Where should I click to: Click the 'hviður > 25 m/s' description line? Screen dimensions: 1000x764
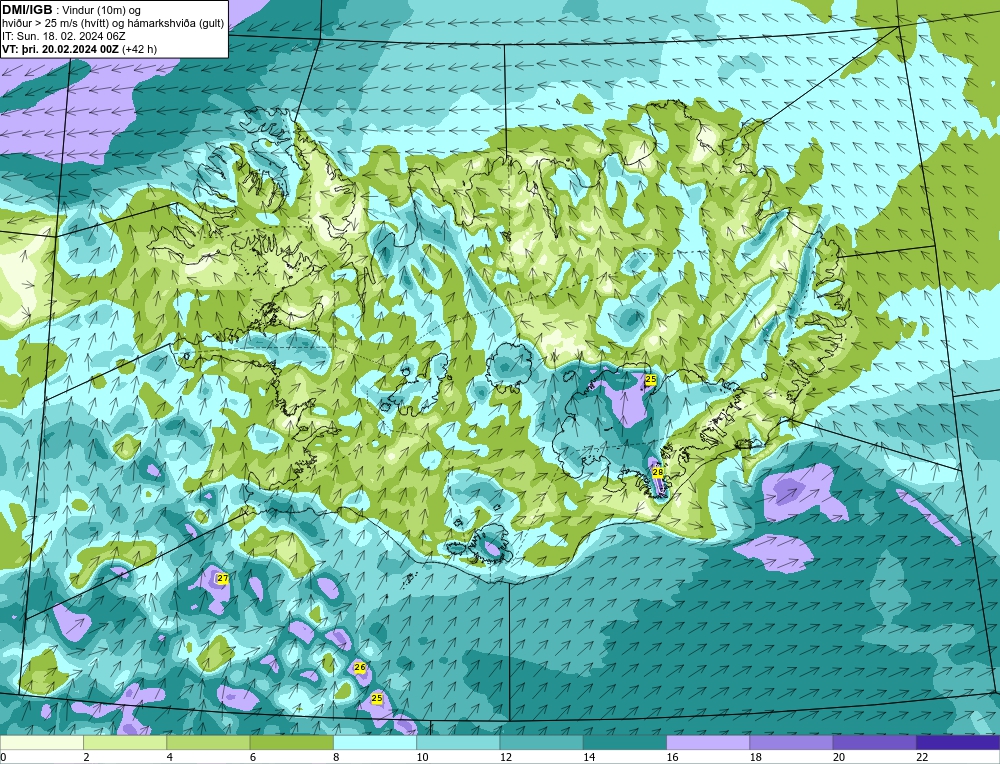pyautogui.click(x=113, y=24)
